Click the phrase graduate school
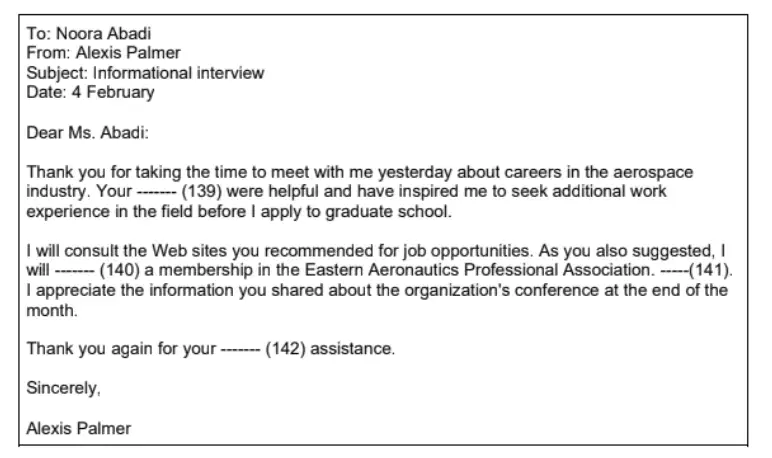 click(388, 212)
